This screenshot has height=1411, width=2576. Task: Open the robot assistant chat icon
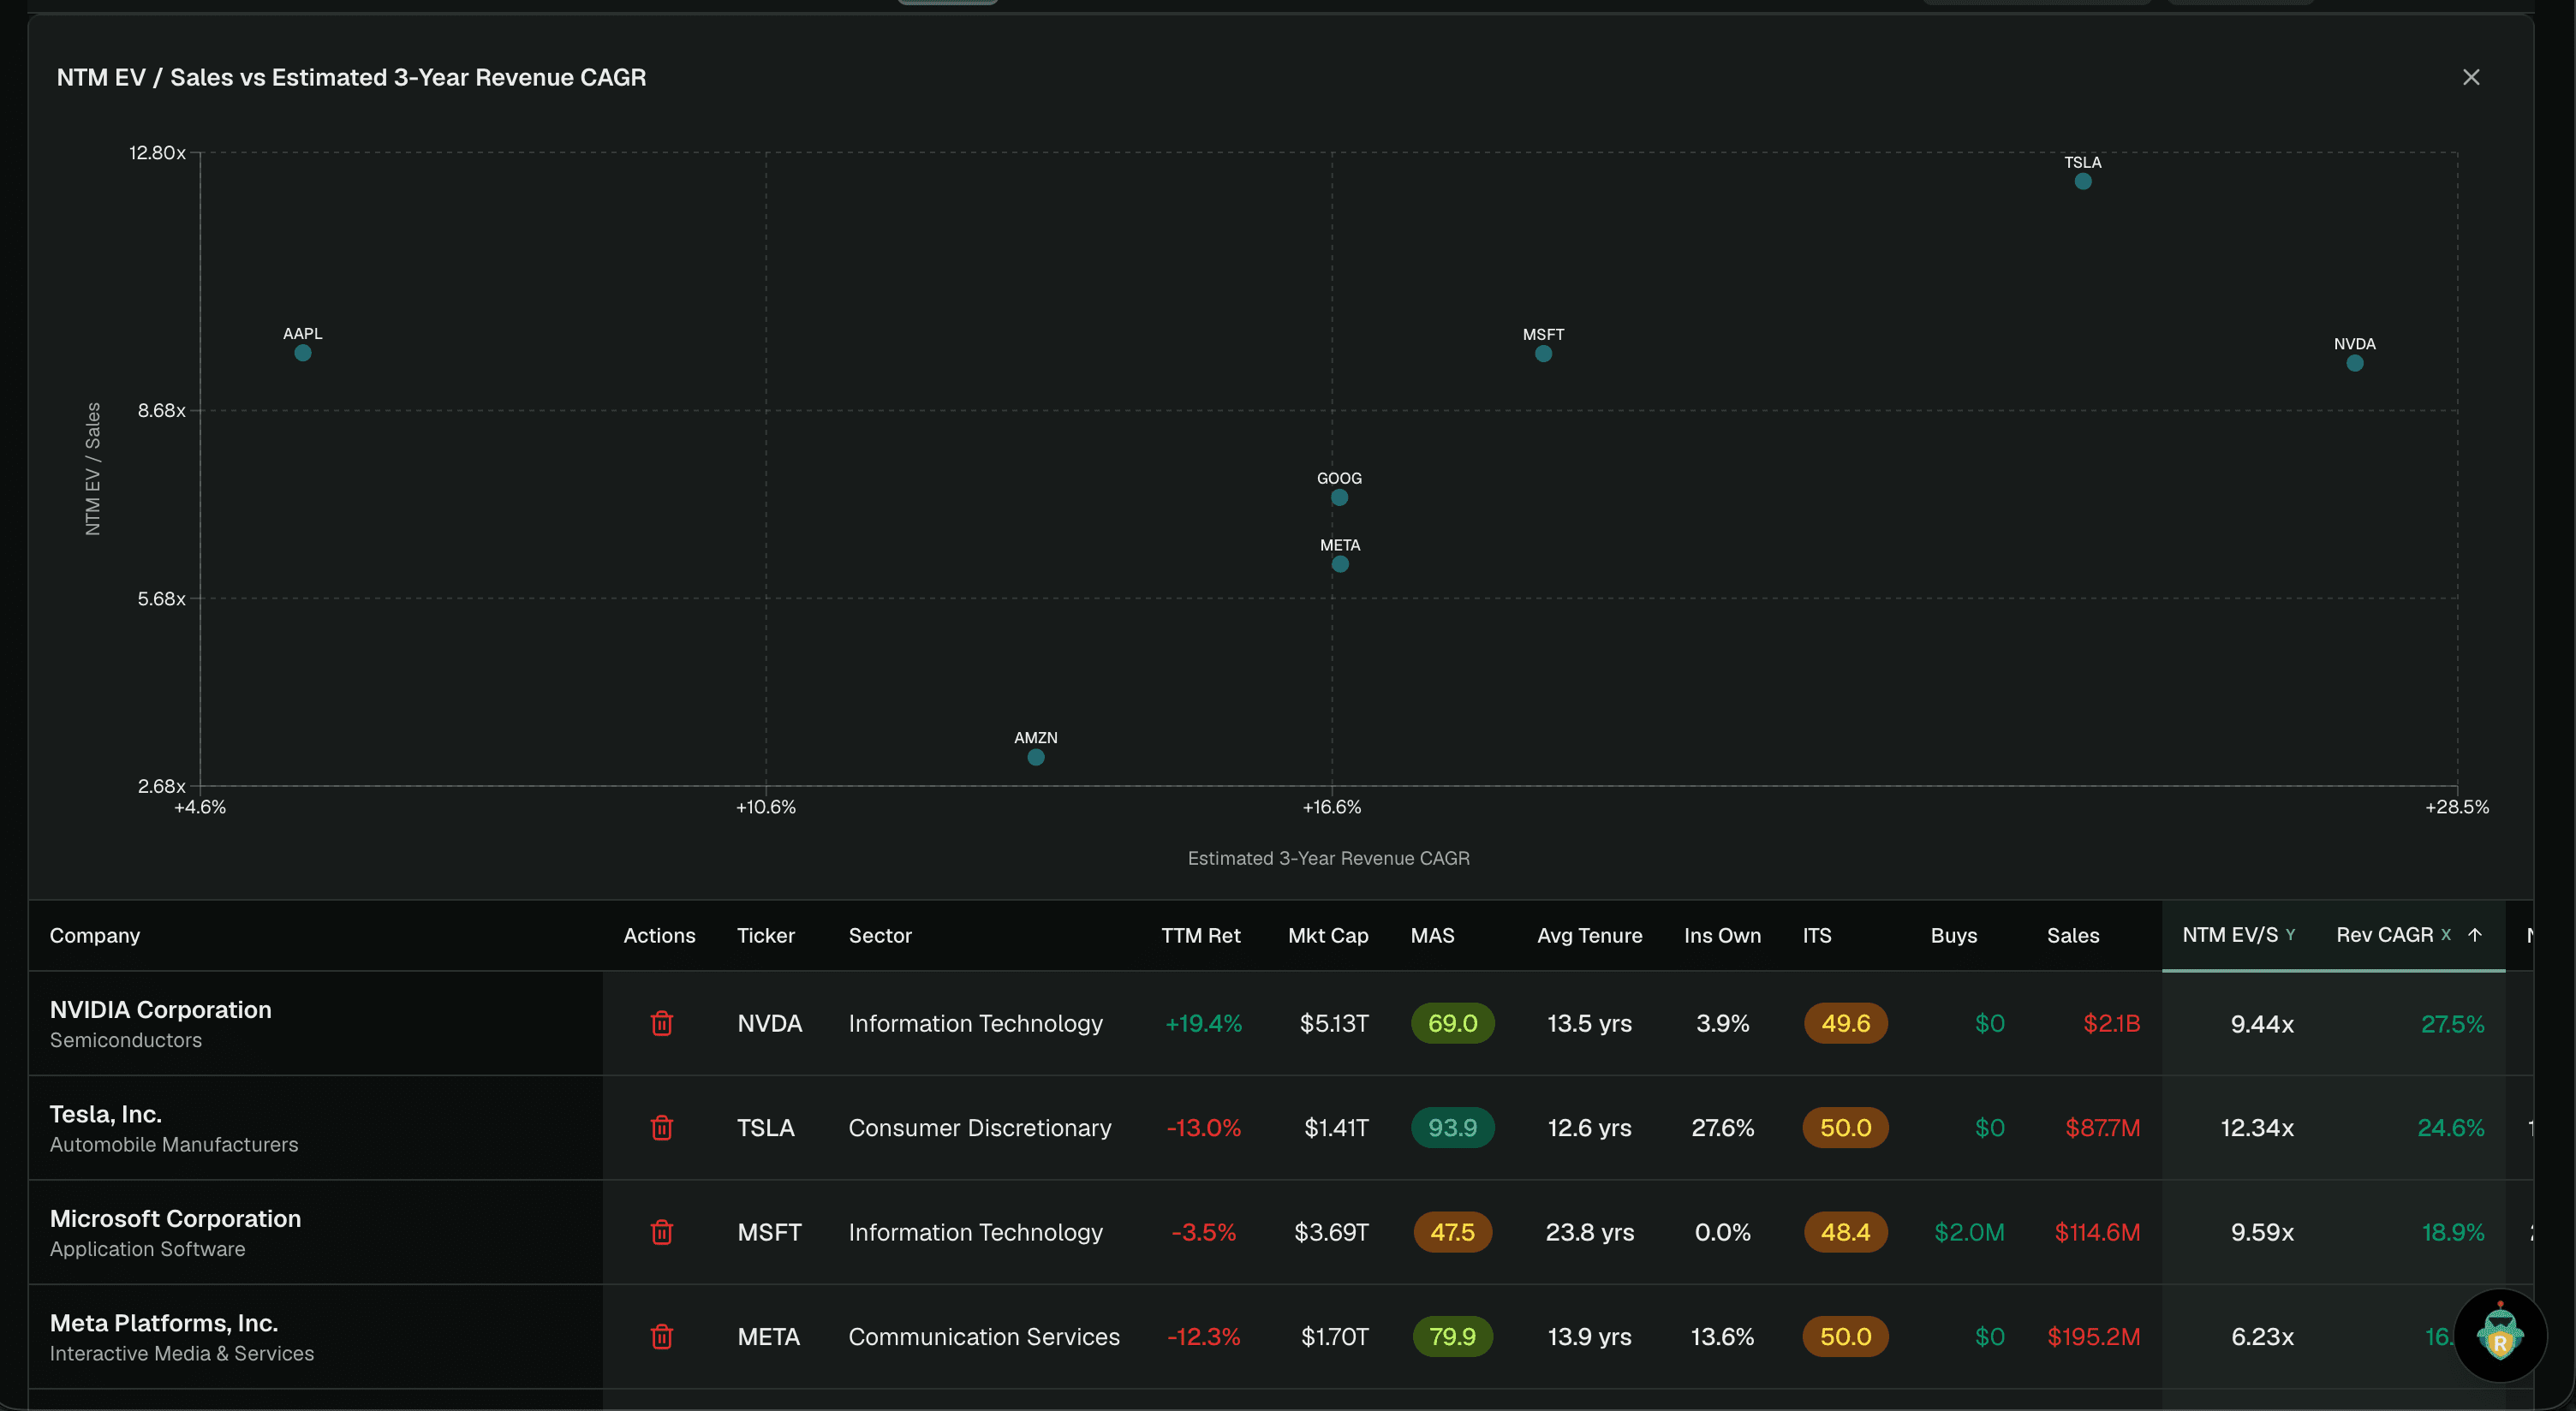2499,1335
